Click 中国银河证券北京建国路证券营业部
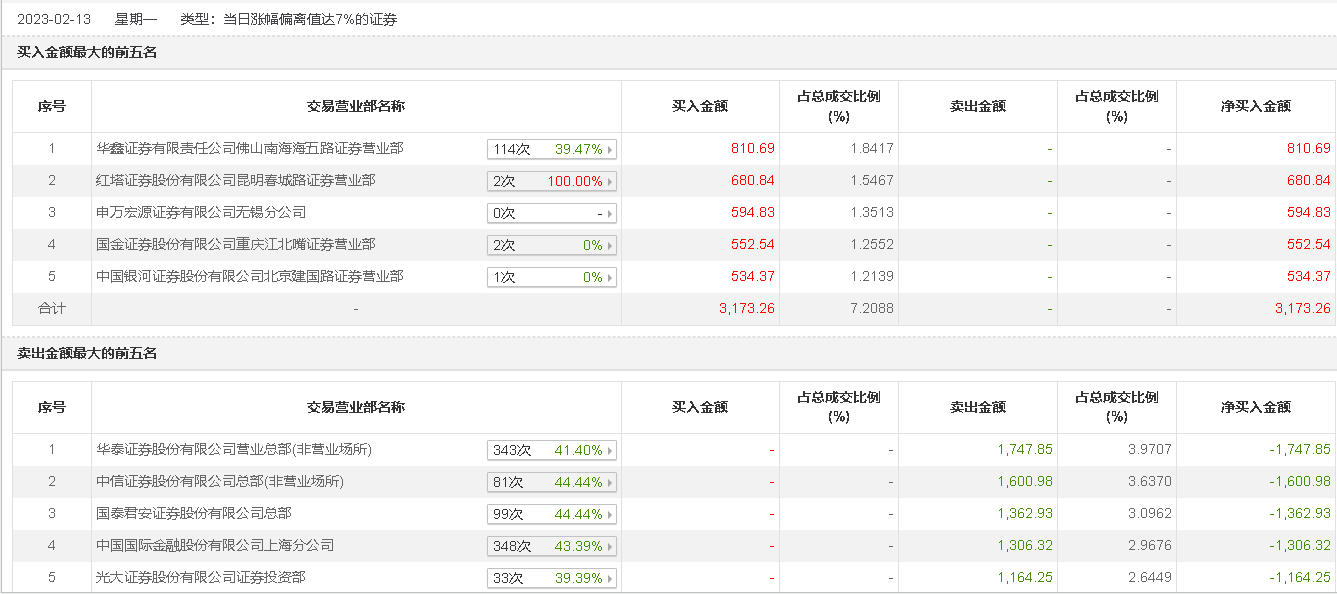This screenshot has height=594, width=1337. pos(249,276)
